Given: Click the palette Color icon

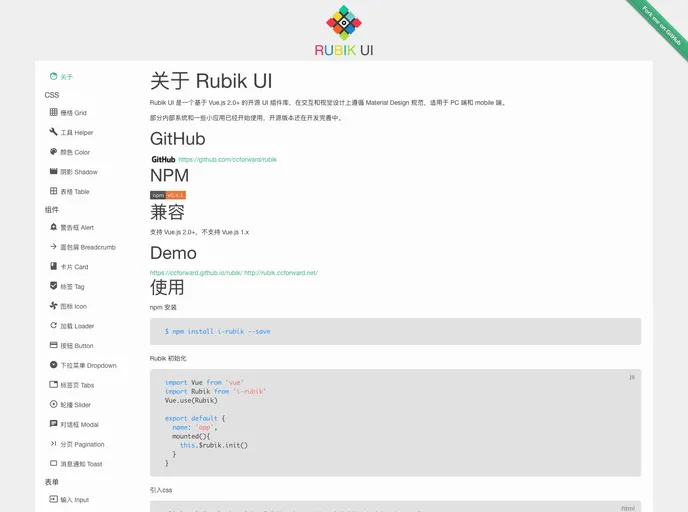Looking at the screenshot, I should [x=54, y=151].
